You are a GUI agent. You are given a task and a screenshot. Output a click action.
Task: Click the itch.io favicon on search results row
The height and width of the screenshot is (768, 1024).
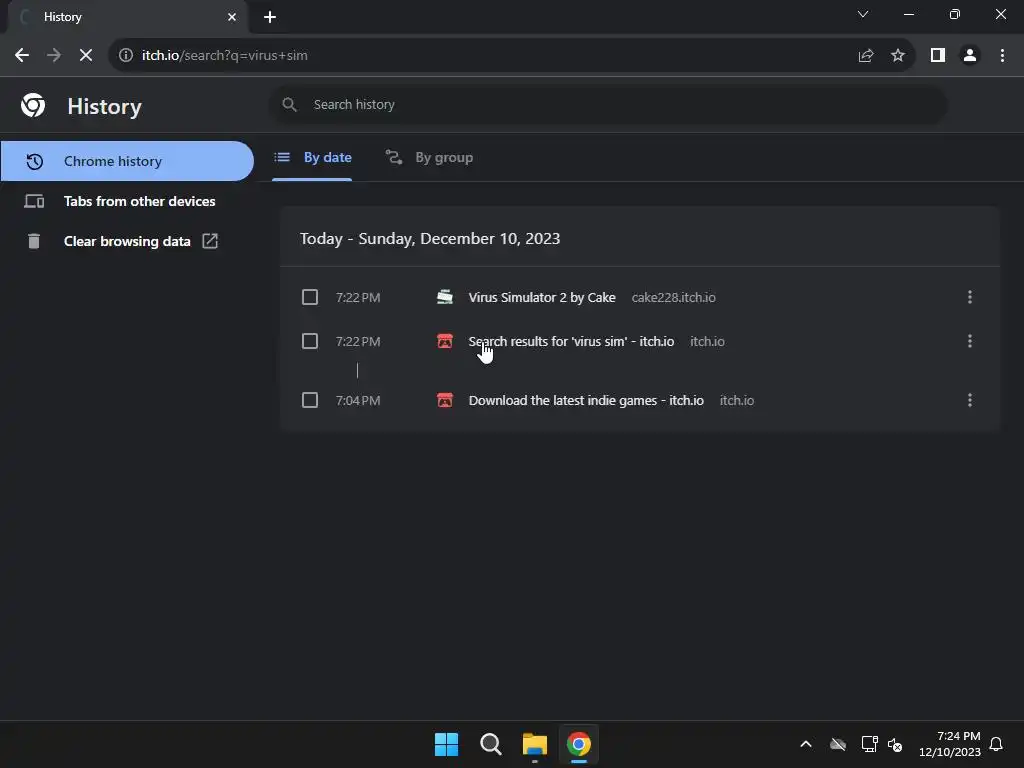click(445, 341)
